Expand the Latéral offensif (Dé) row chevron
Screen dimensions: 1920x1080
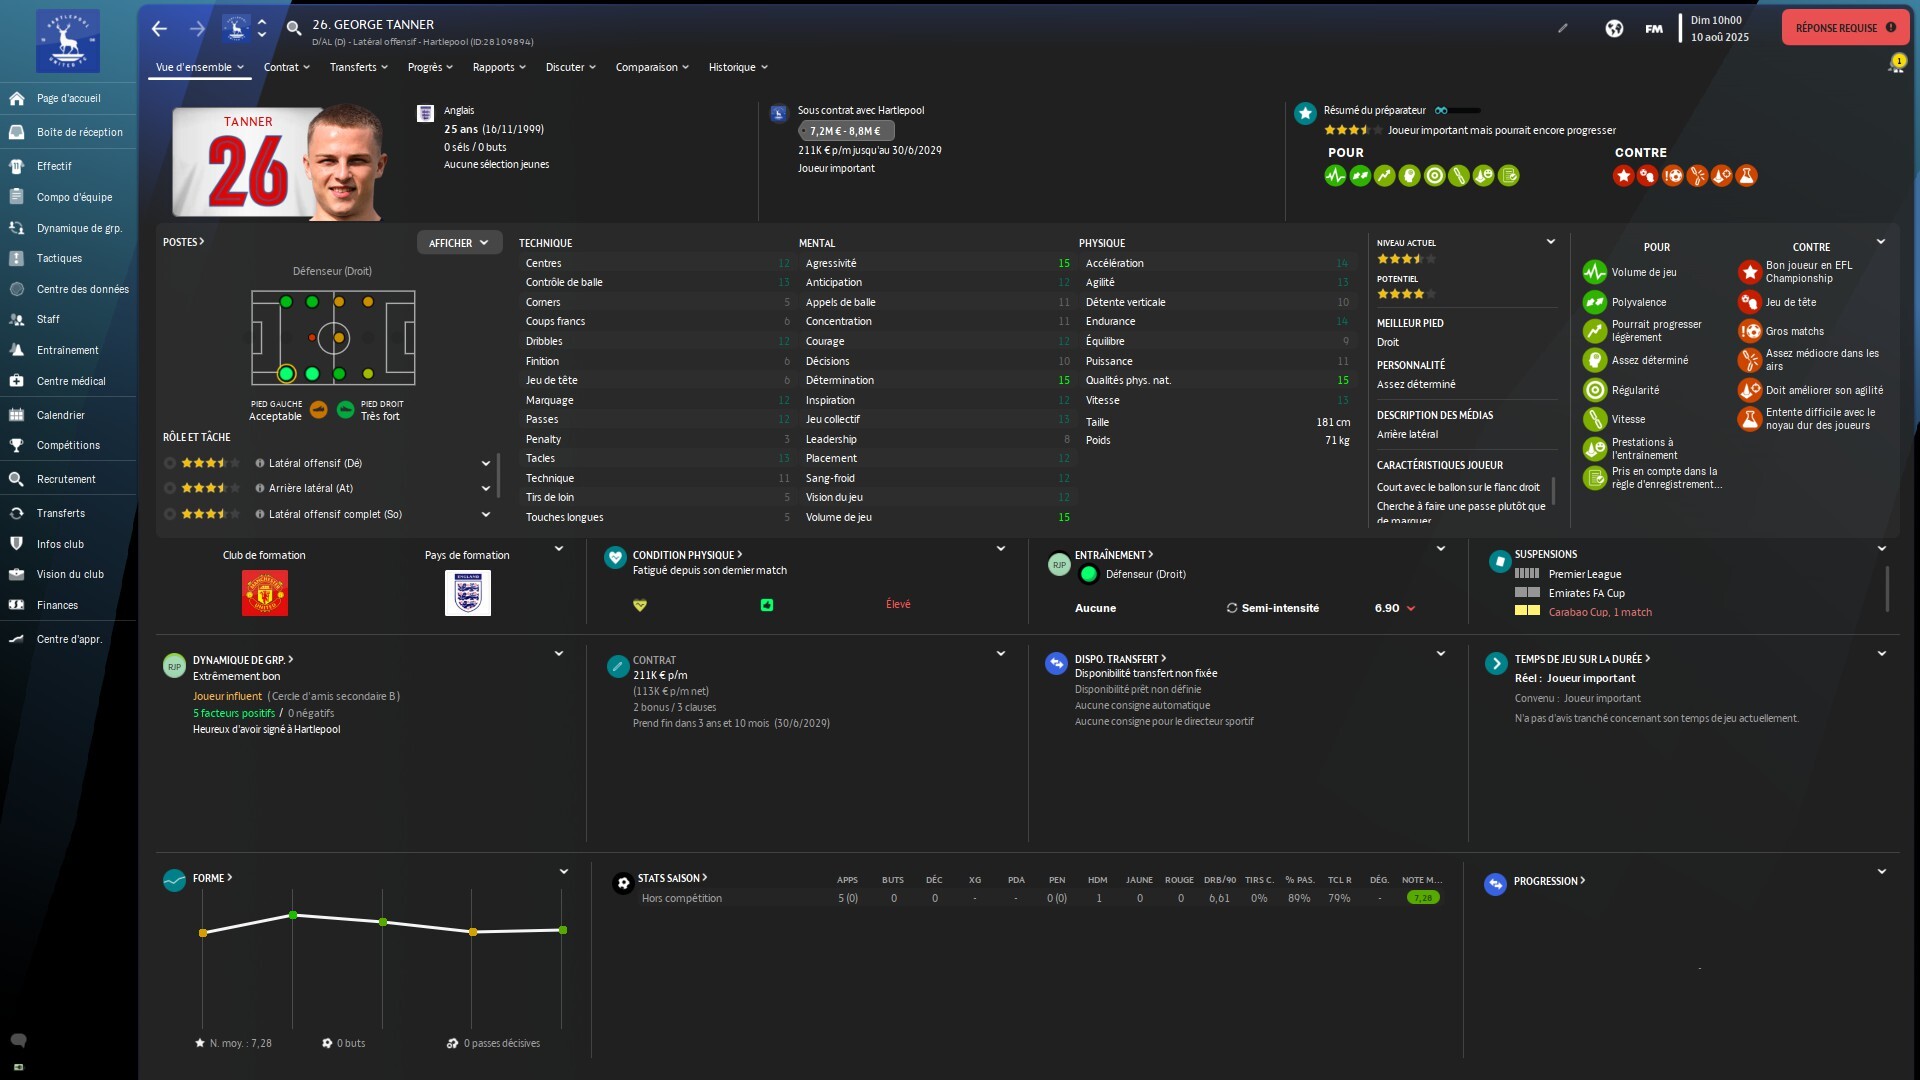pyautogui.click(x=486, y=463)
